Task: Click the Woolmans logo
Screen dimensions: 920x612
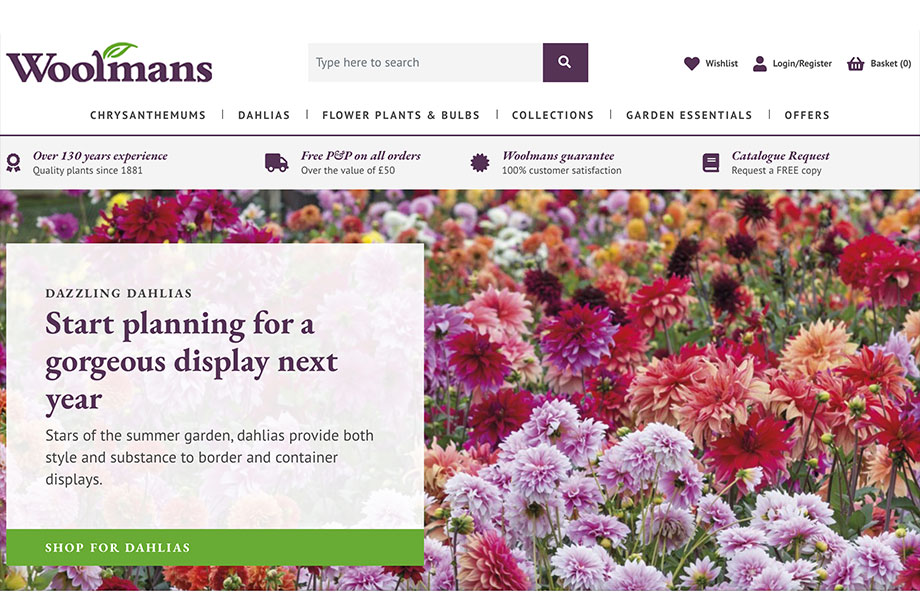Action: point(109,63)
